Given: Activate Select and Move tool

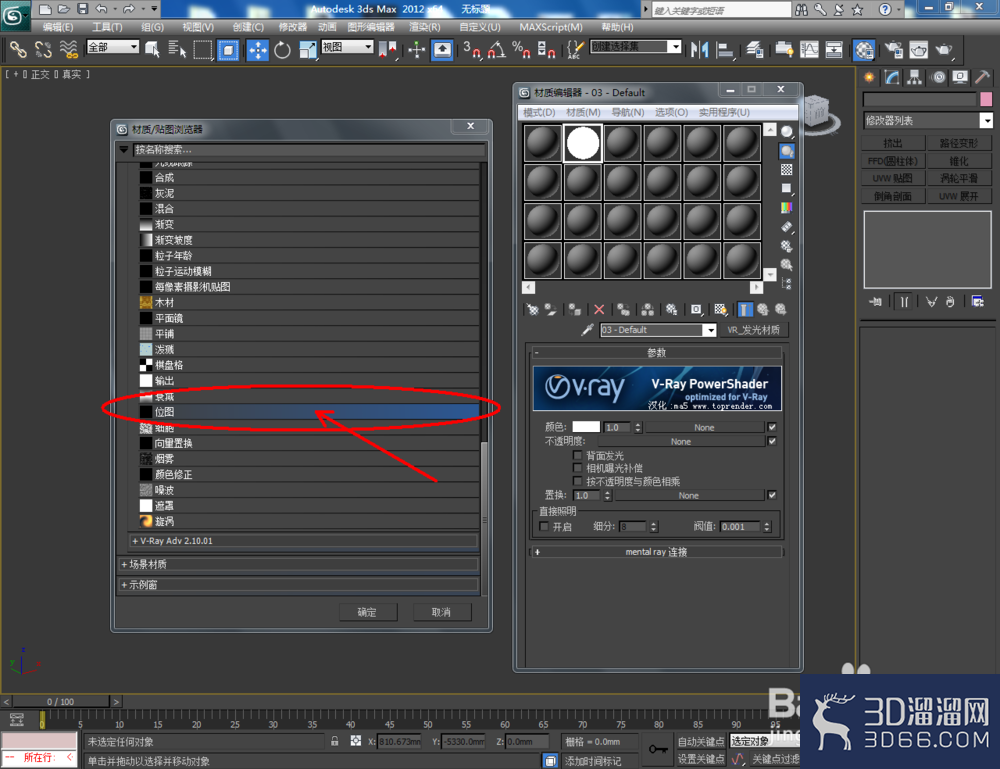Looking at the screenshot, I should tap(258, 50).
